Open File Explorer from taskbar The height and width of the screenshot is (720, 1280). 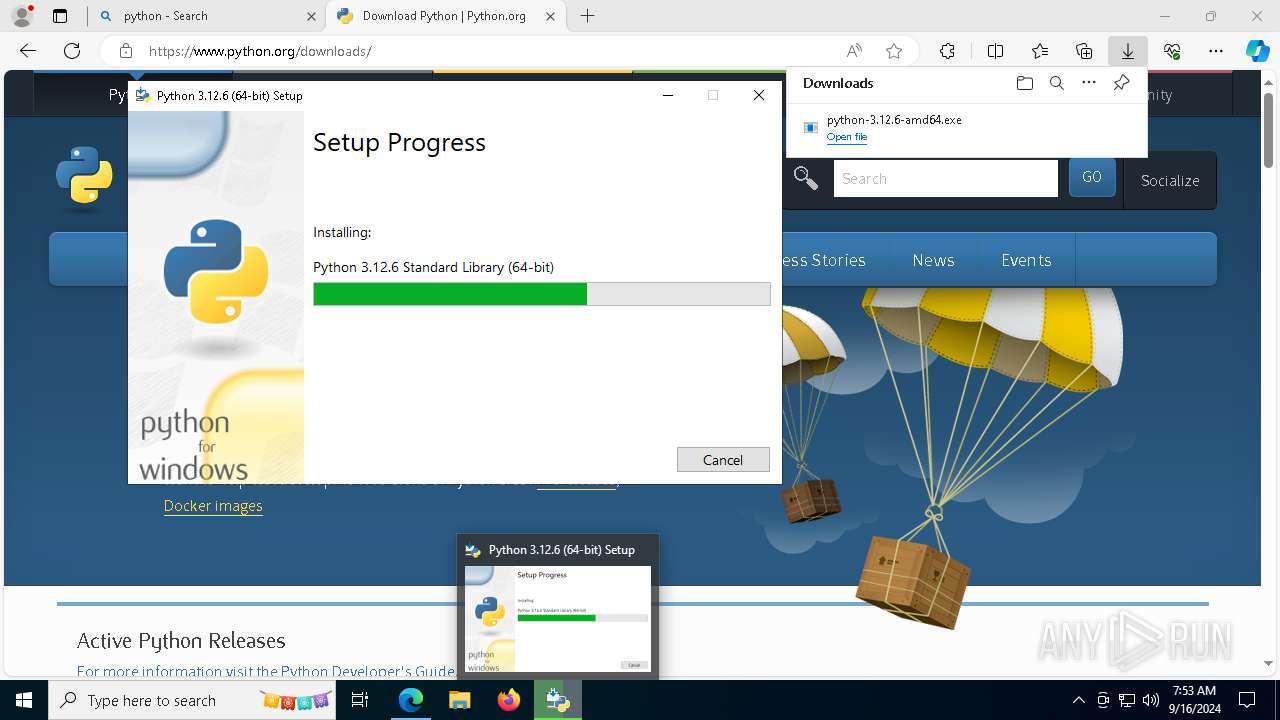(x=459, y=700)
